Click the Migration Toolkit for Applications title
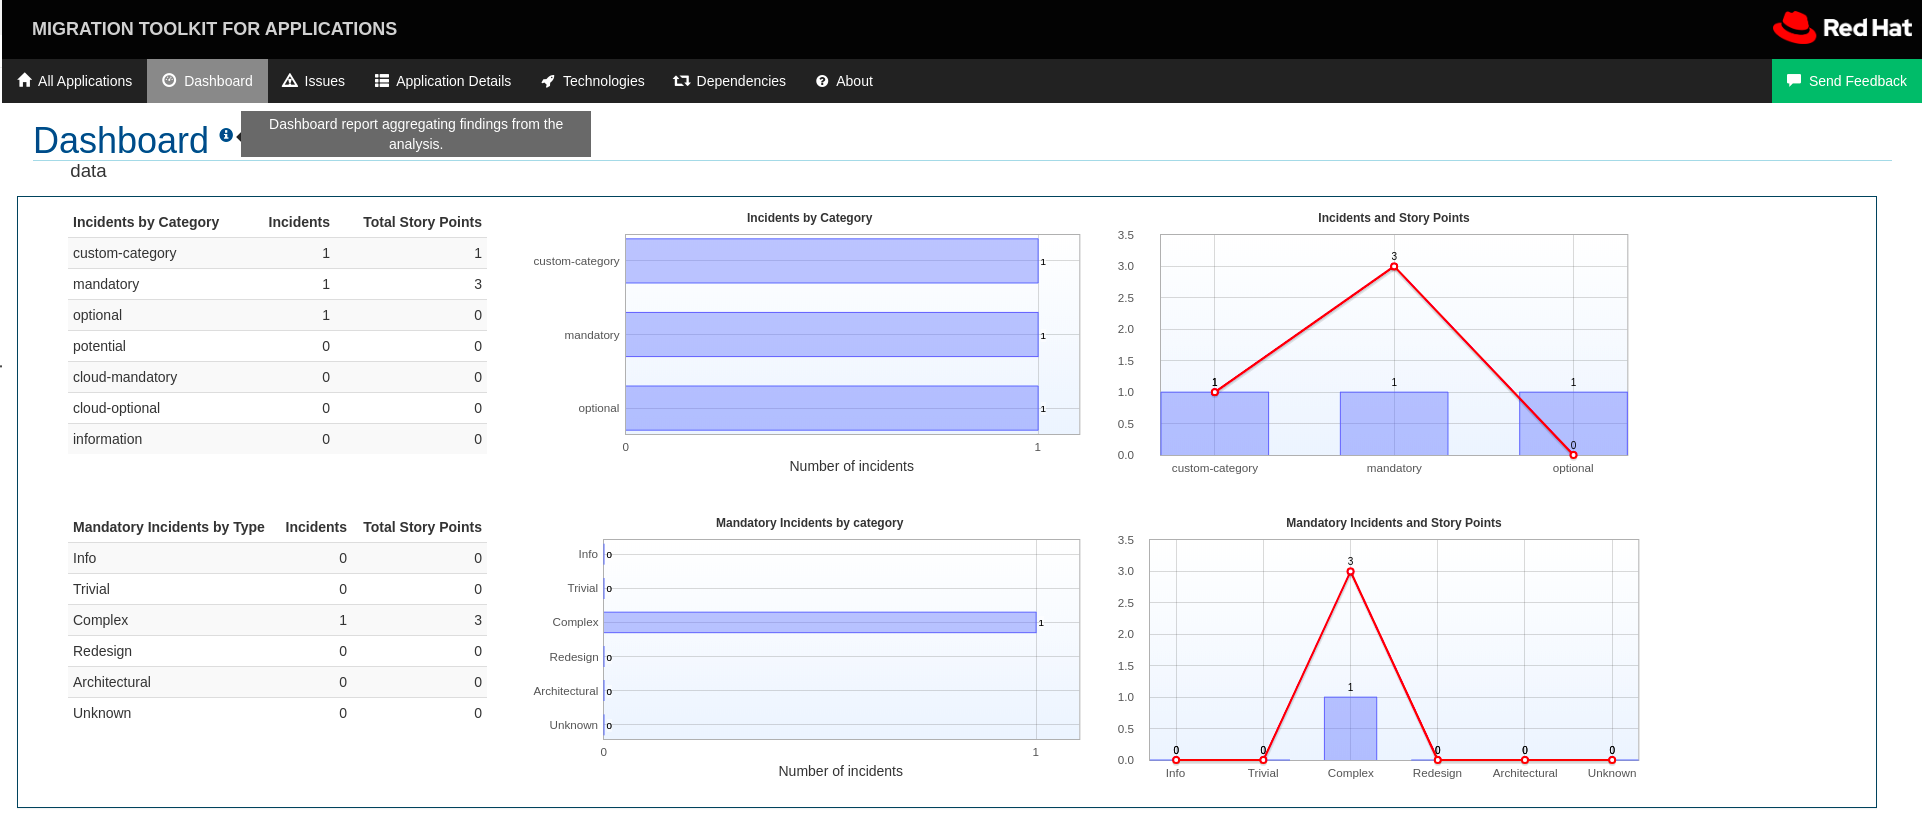Viewport: 1922px width, 815px height. [214, 29]
